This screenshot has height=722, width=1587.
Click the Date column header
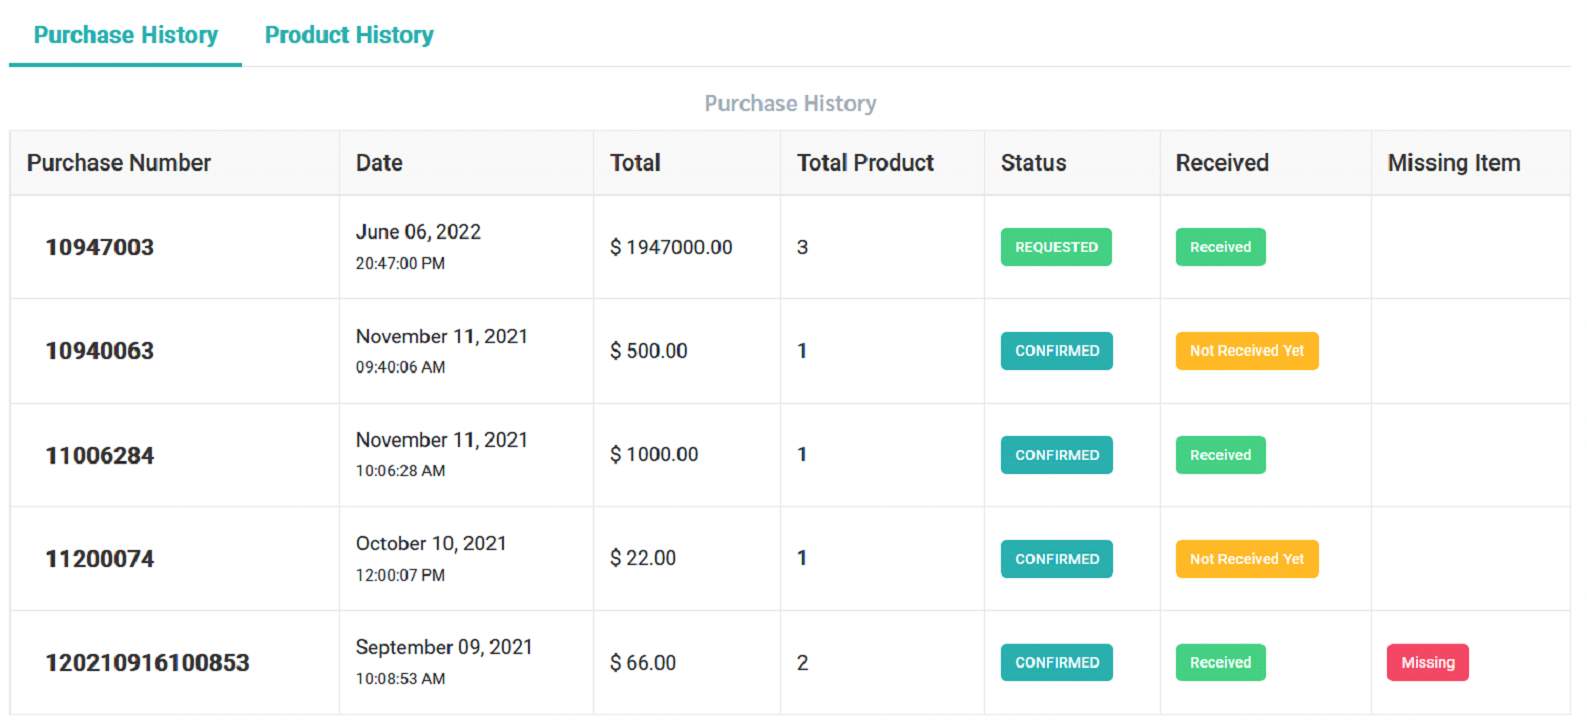pyautogui.click(x=379, y=163)
